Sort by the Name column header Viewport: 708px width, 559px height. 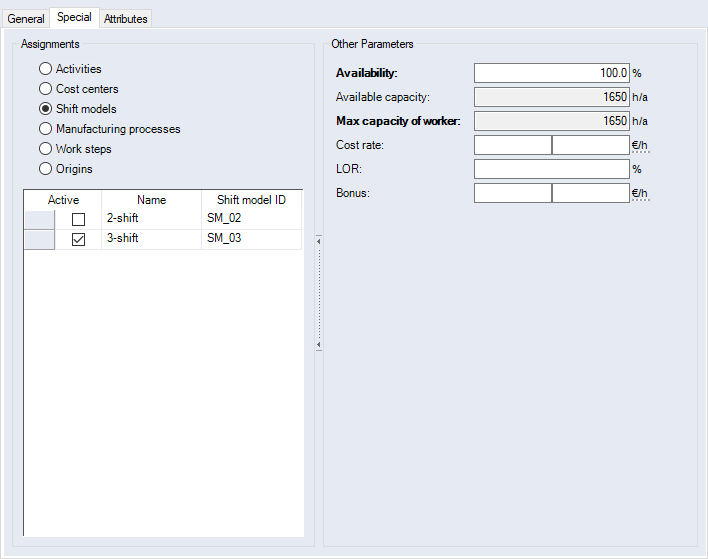[x=151, y=200]
